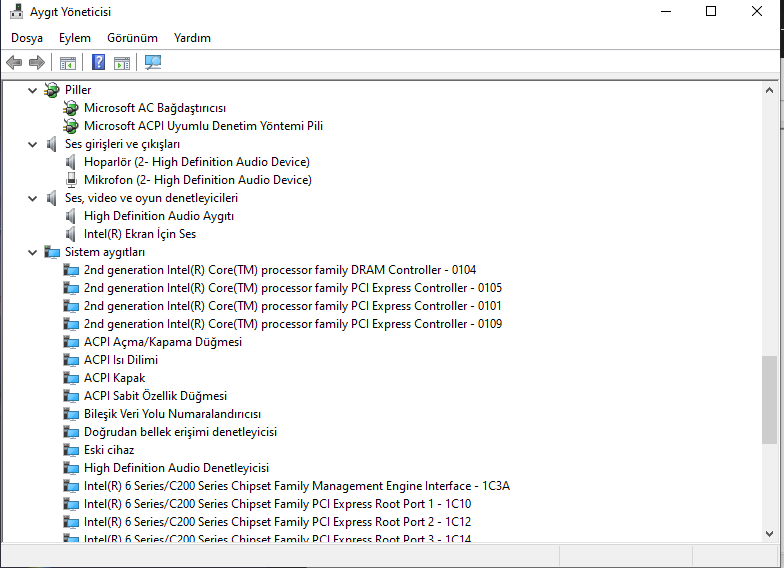Click the Device Manager title bar icon
Screen dimensions: 784x568
tap(16, 11)
